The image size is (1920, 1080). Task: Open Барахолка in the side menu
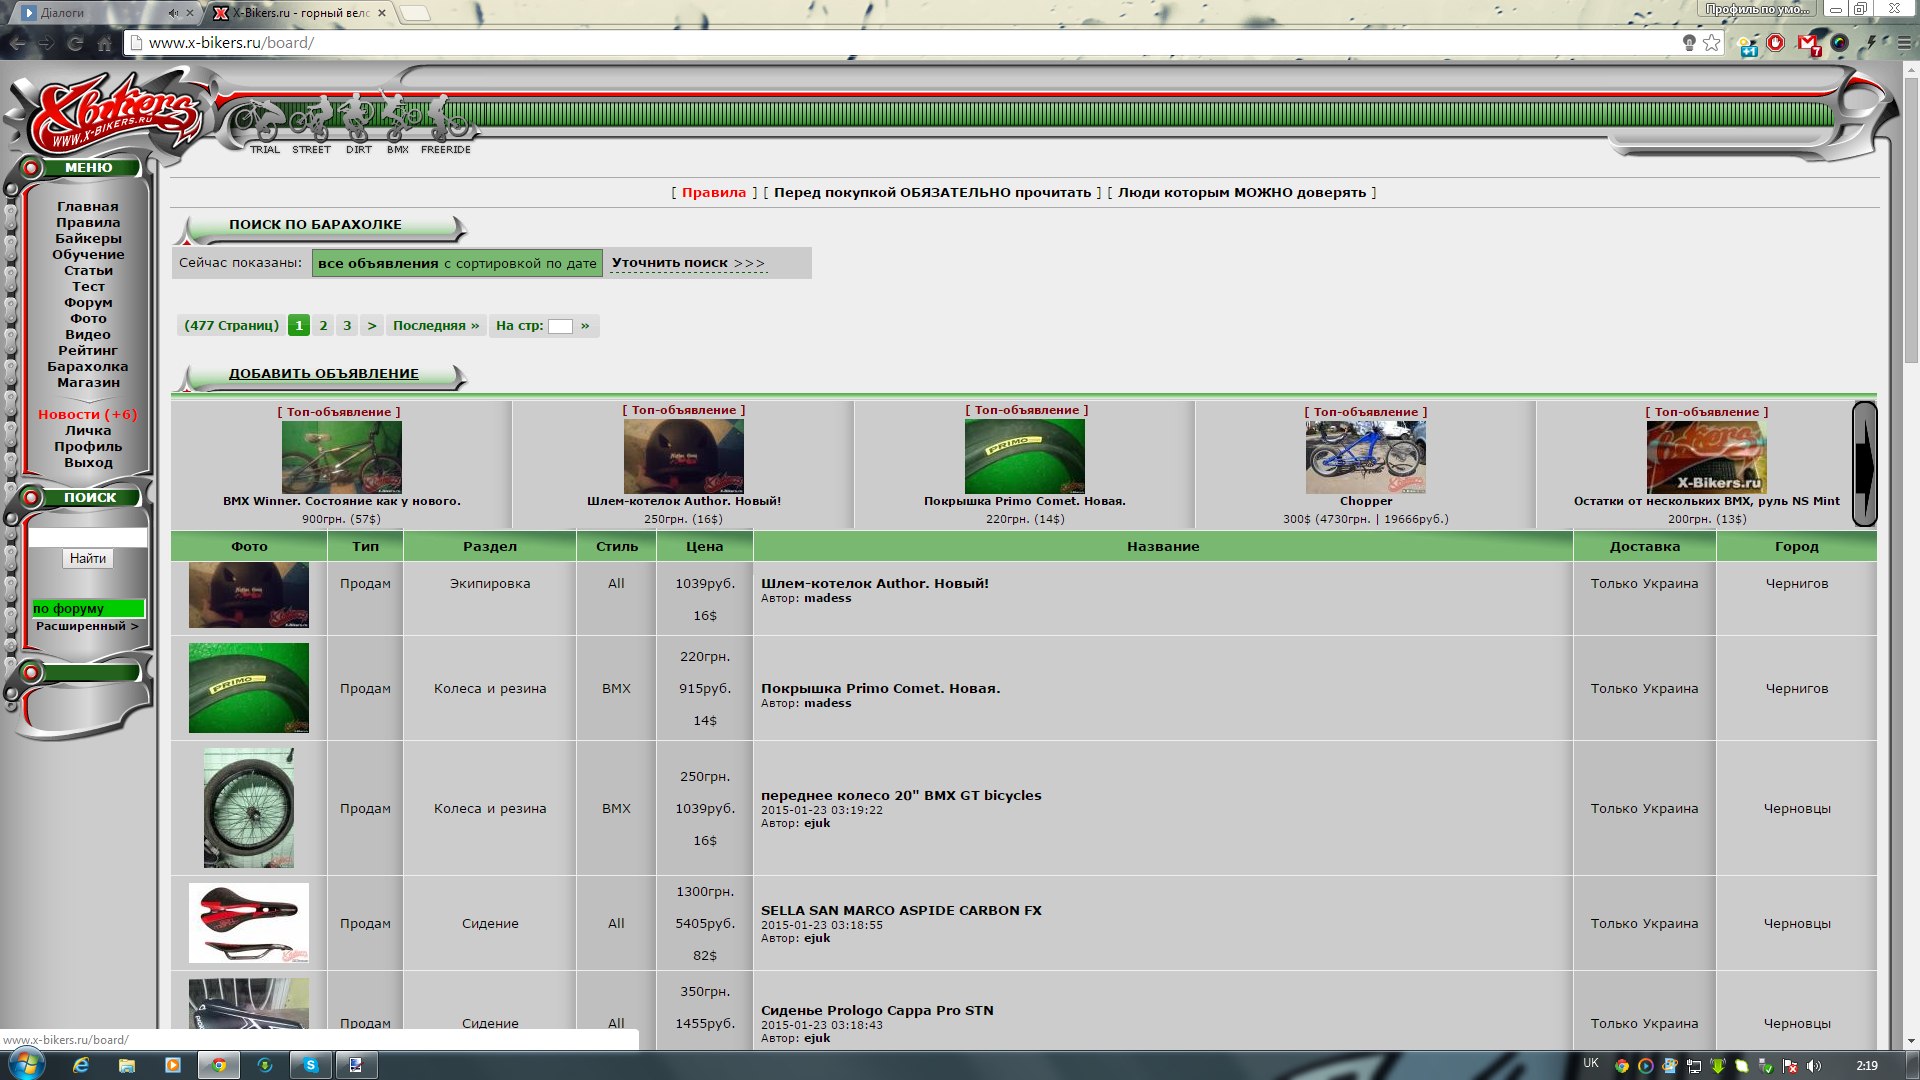click(x=88, y=366)
